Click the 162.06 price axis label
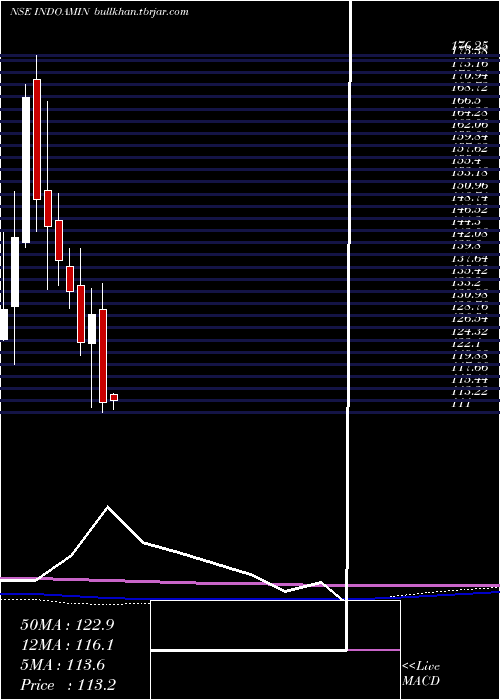Image resolution: width=500 pixels, height=700 pixels. pyautogui.click(x=469, y=125)
